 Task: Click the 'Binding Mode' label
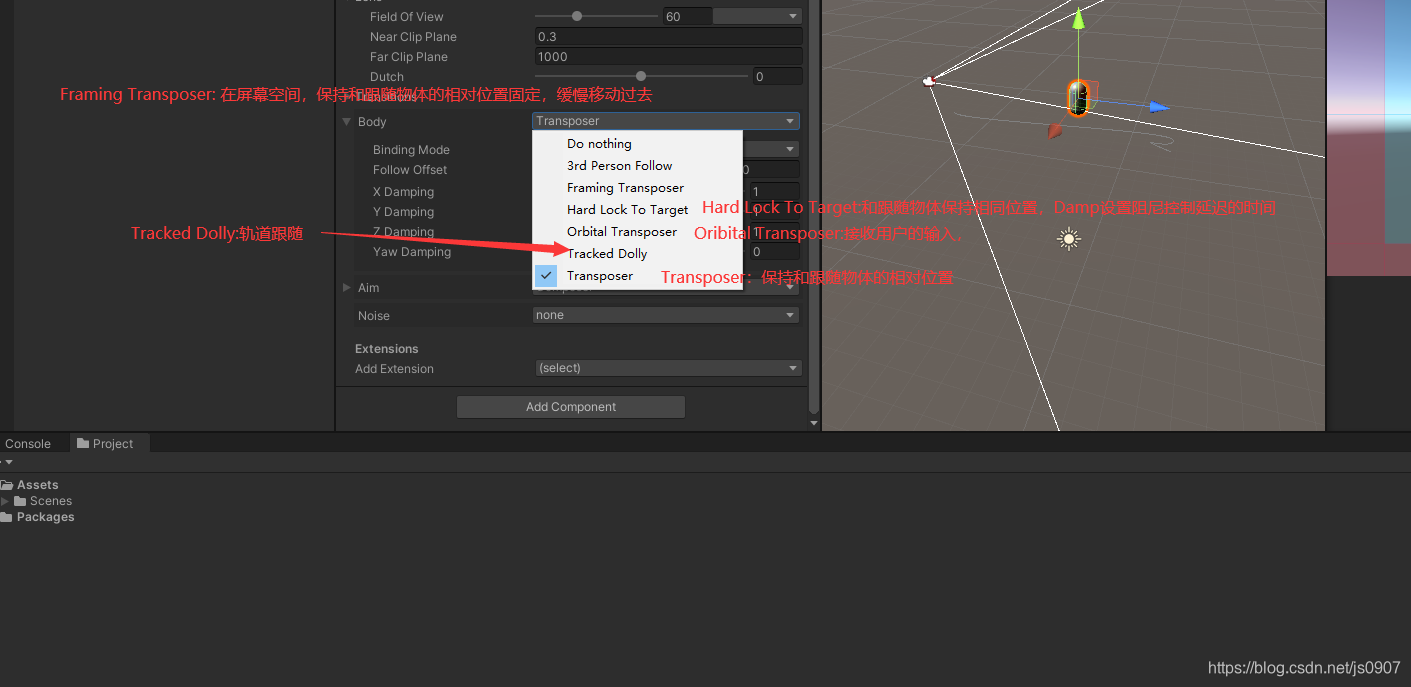click(x=411, y=150)
